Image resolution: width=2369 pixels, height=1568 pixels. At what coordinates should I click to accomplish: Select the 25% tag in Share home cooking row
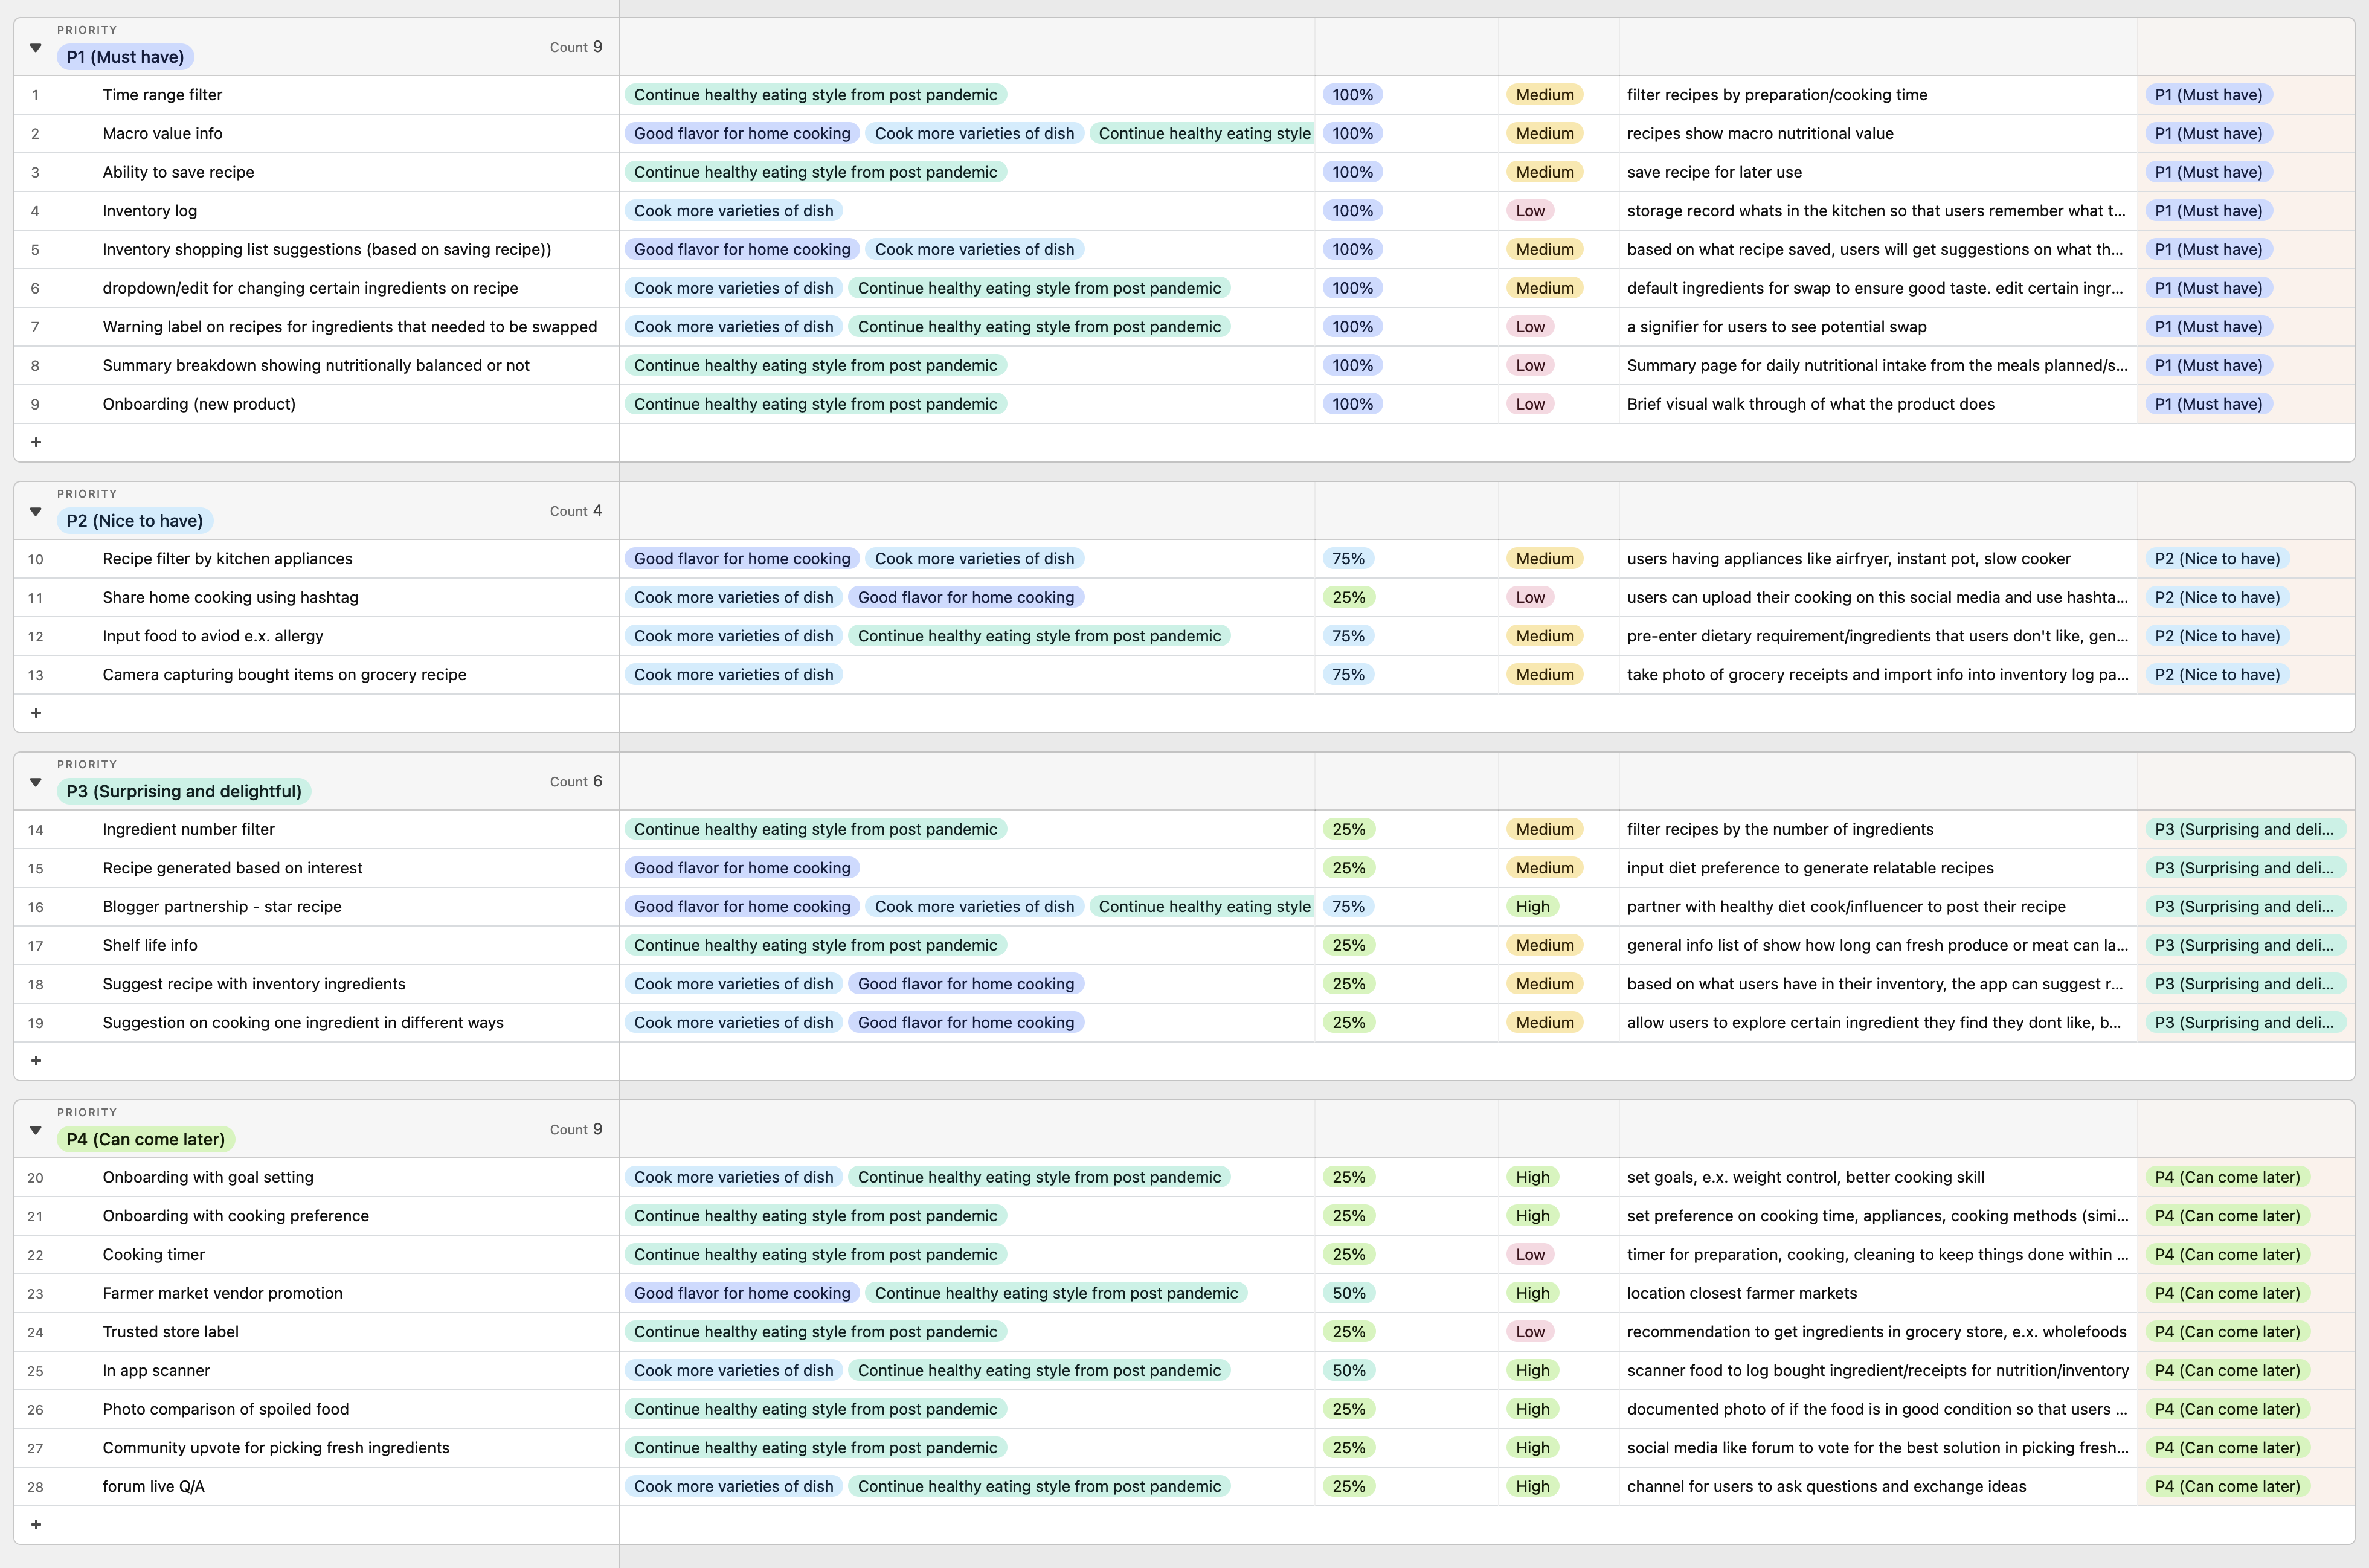1348,598
